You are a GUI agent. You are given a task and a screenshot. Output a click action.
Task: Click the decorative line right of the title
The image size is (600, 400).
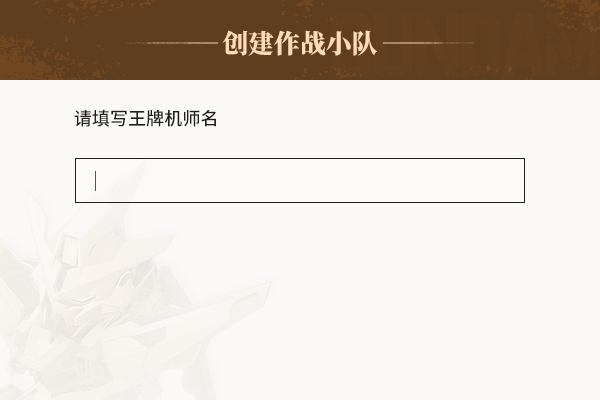pos(428,43)
